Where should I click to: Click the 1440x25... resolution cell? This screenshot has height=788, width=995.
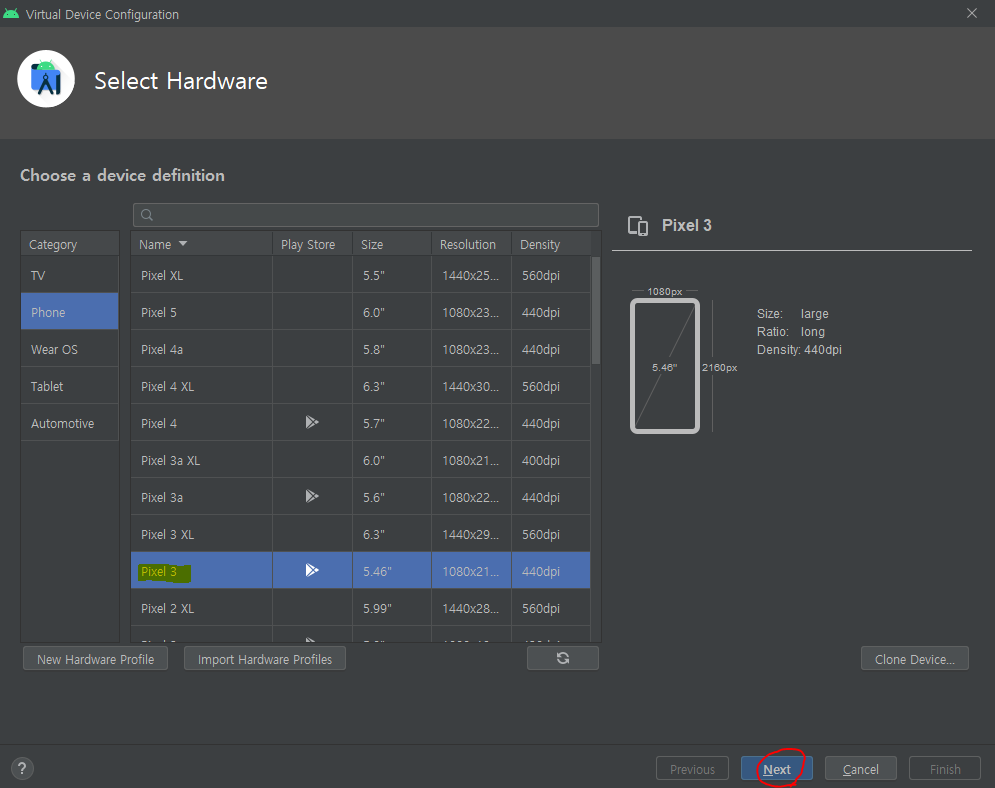tap(470, 275)
